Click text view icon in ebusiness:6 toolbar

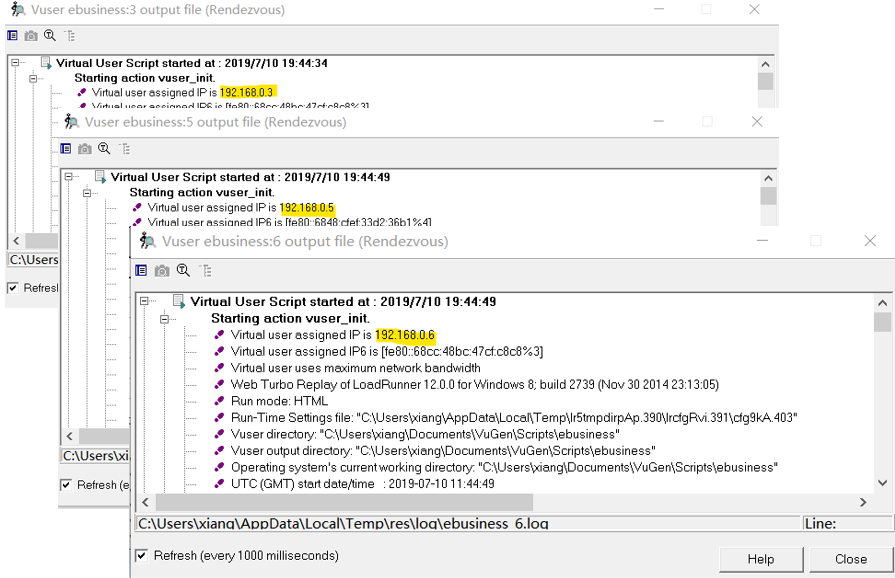[141, 271]
